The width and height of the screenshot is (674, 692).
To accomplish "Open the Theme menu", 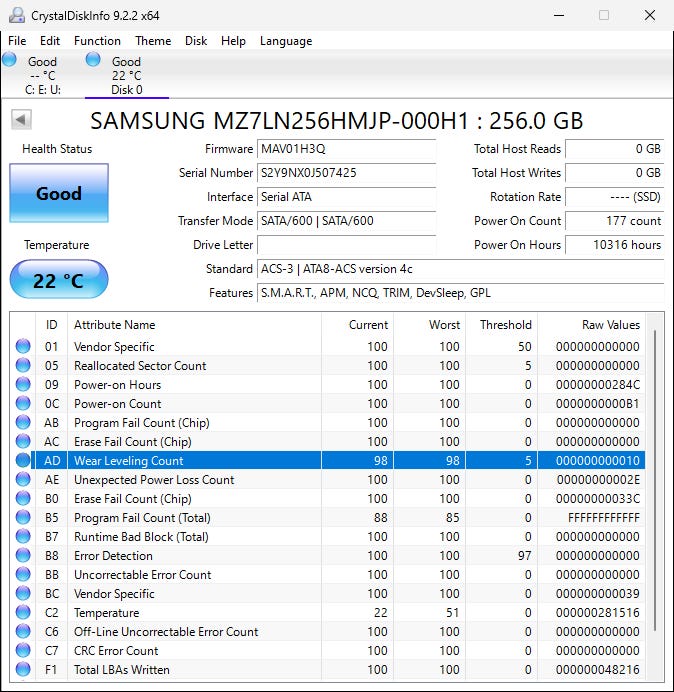I will 153,41.
